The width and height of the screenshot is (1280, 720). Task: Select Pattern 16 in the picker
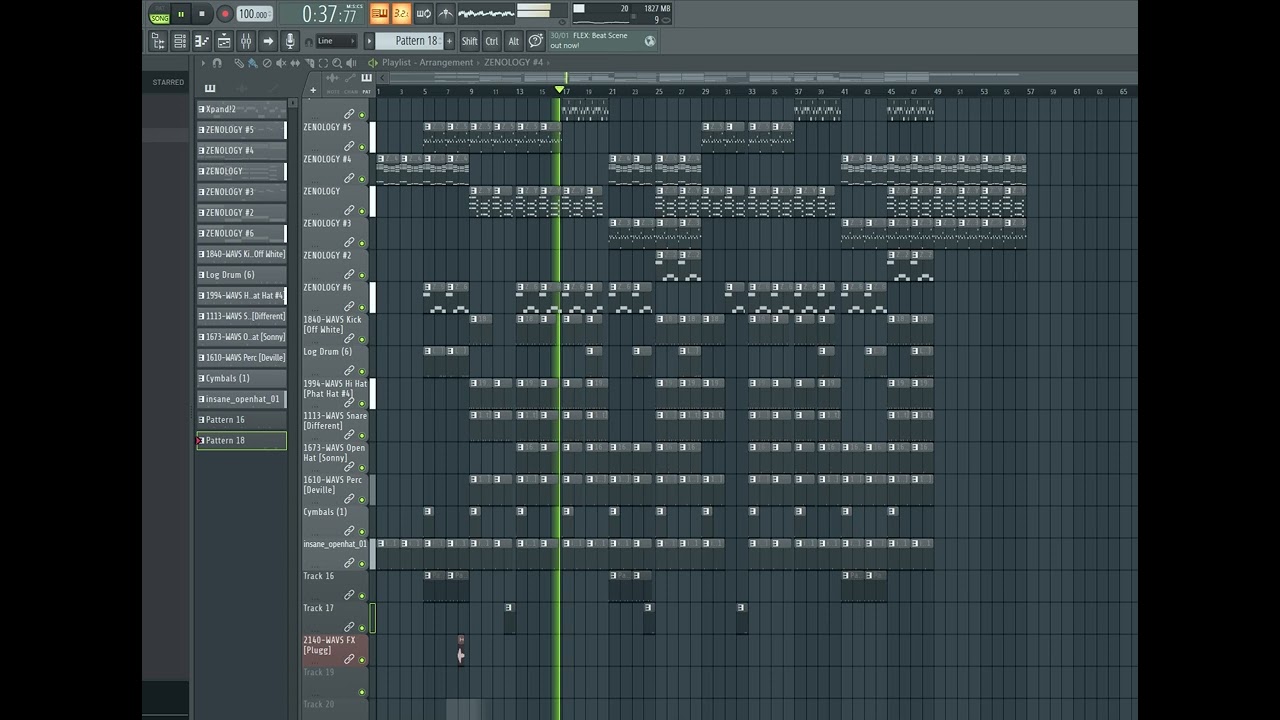point(241,420)
